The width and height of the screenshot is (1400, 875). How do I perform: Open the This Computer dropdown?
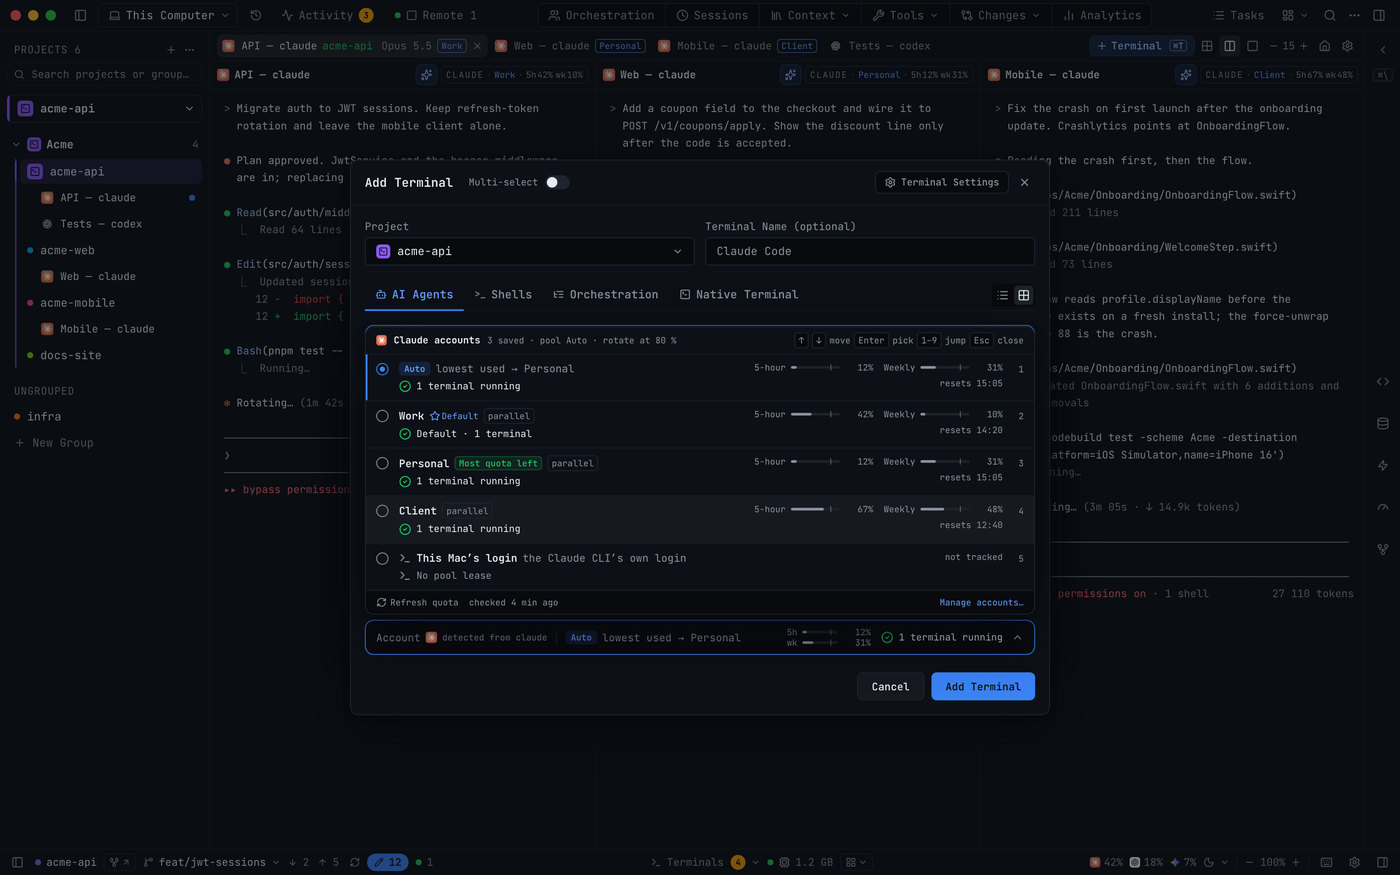(169, 15)
